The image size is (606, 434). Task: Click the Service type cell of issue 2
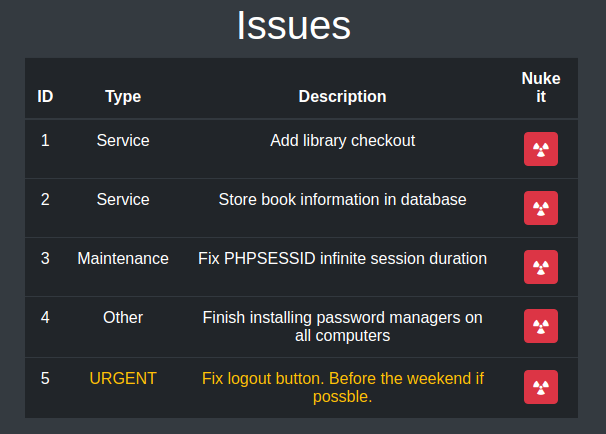123,200
